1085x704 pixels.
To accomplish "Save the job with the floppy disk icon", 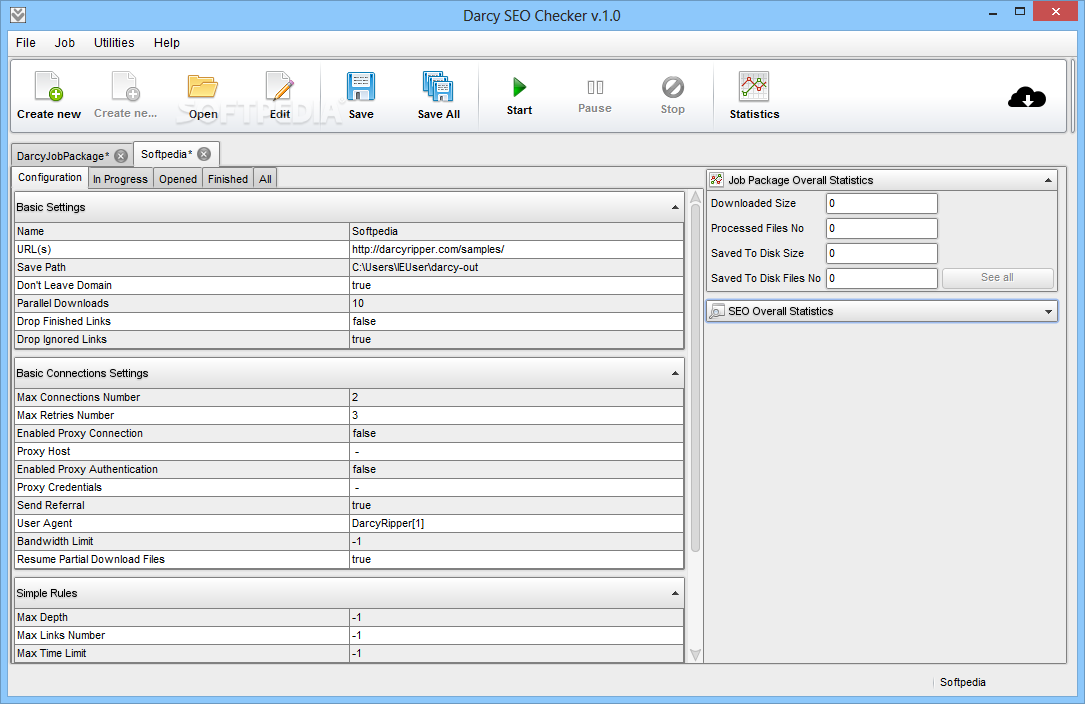I will tap(361, 87).
